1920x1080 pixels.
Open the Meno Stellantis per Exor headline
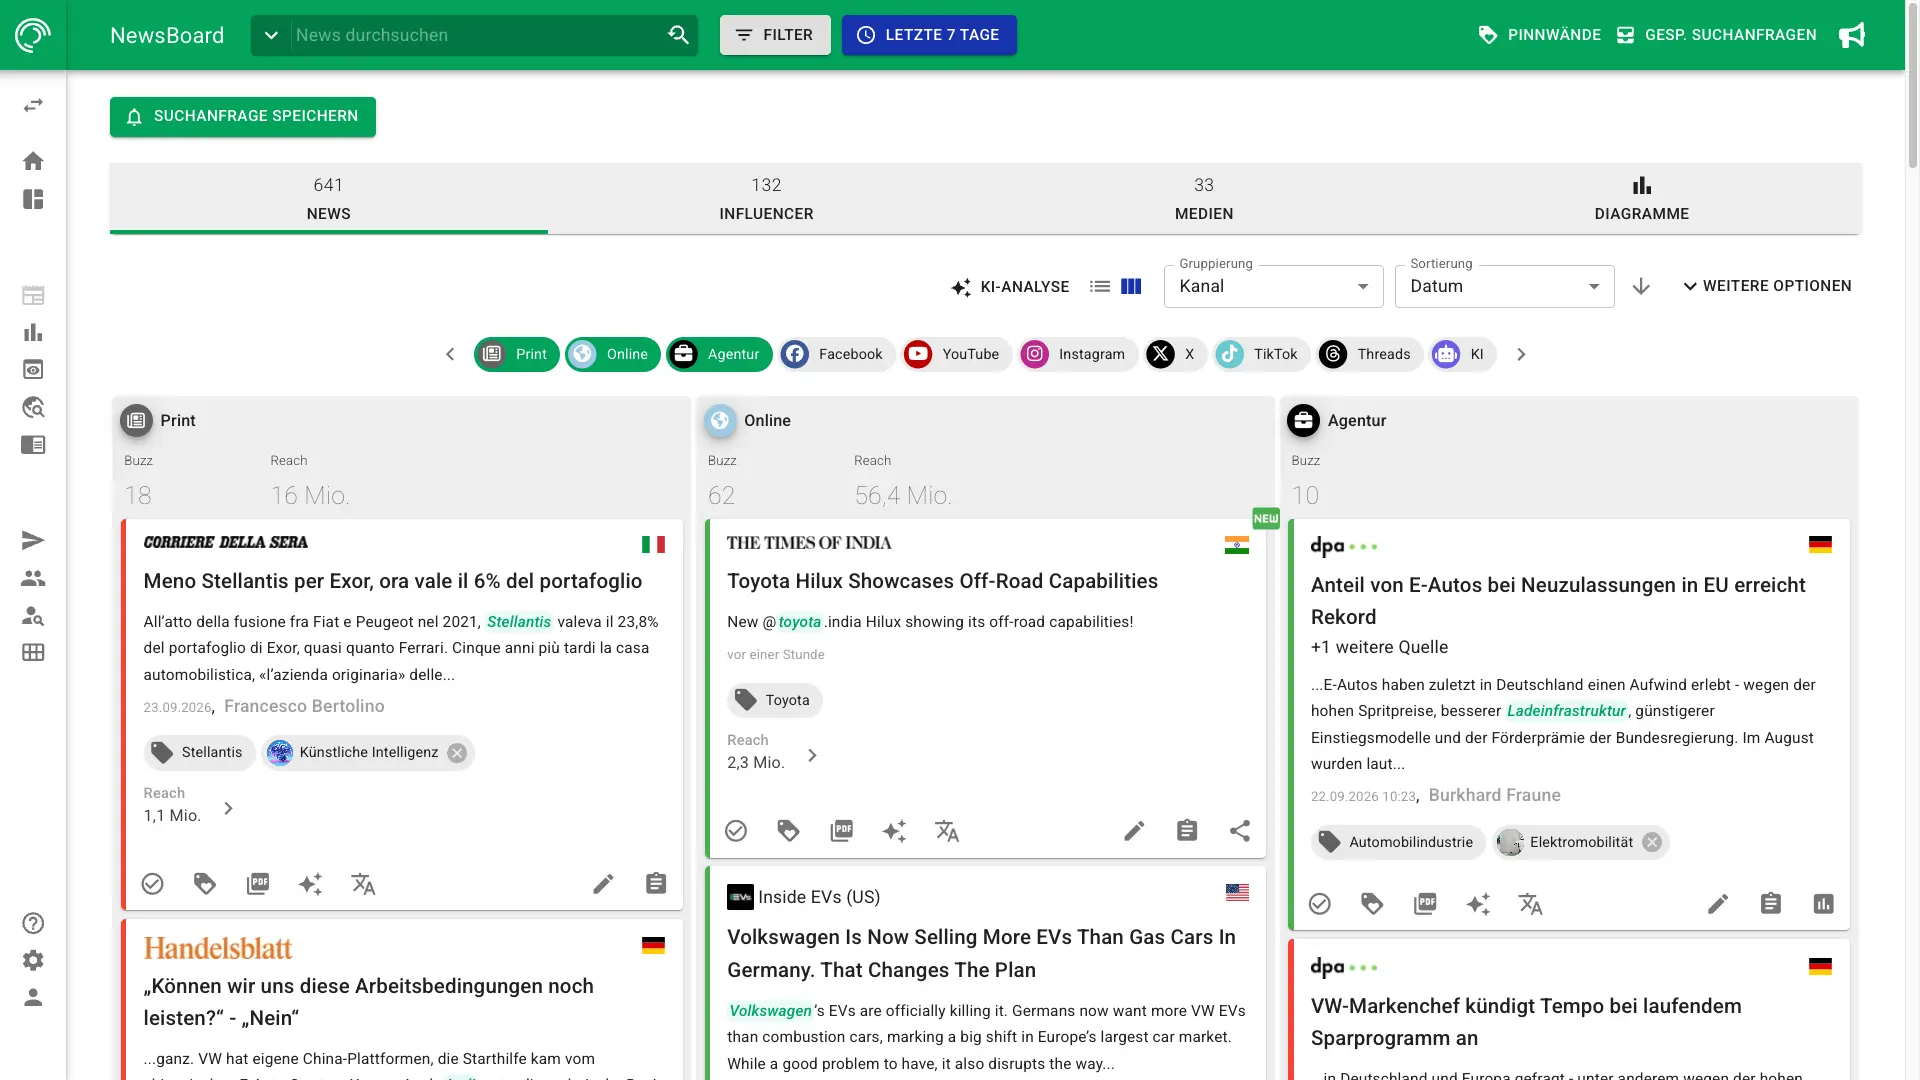[393, 581]
